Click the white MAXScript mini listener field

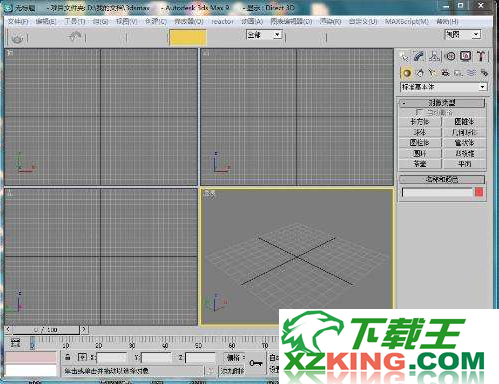coord(31,370)
